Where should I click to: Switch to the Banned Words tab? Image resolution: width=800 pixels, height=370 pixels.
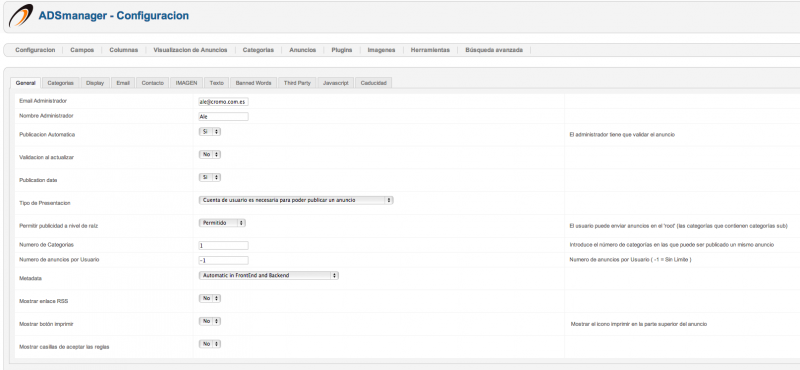pyautogui.click(x=254, y=83)
